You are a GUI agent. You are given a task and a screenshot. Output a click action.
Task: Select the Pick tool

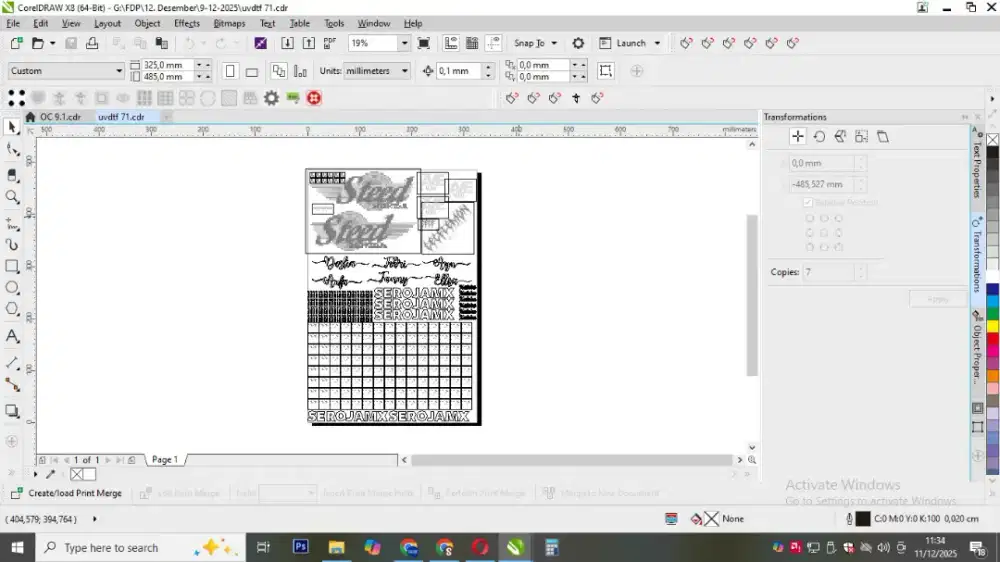click(x=11, y=127)
